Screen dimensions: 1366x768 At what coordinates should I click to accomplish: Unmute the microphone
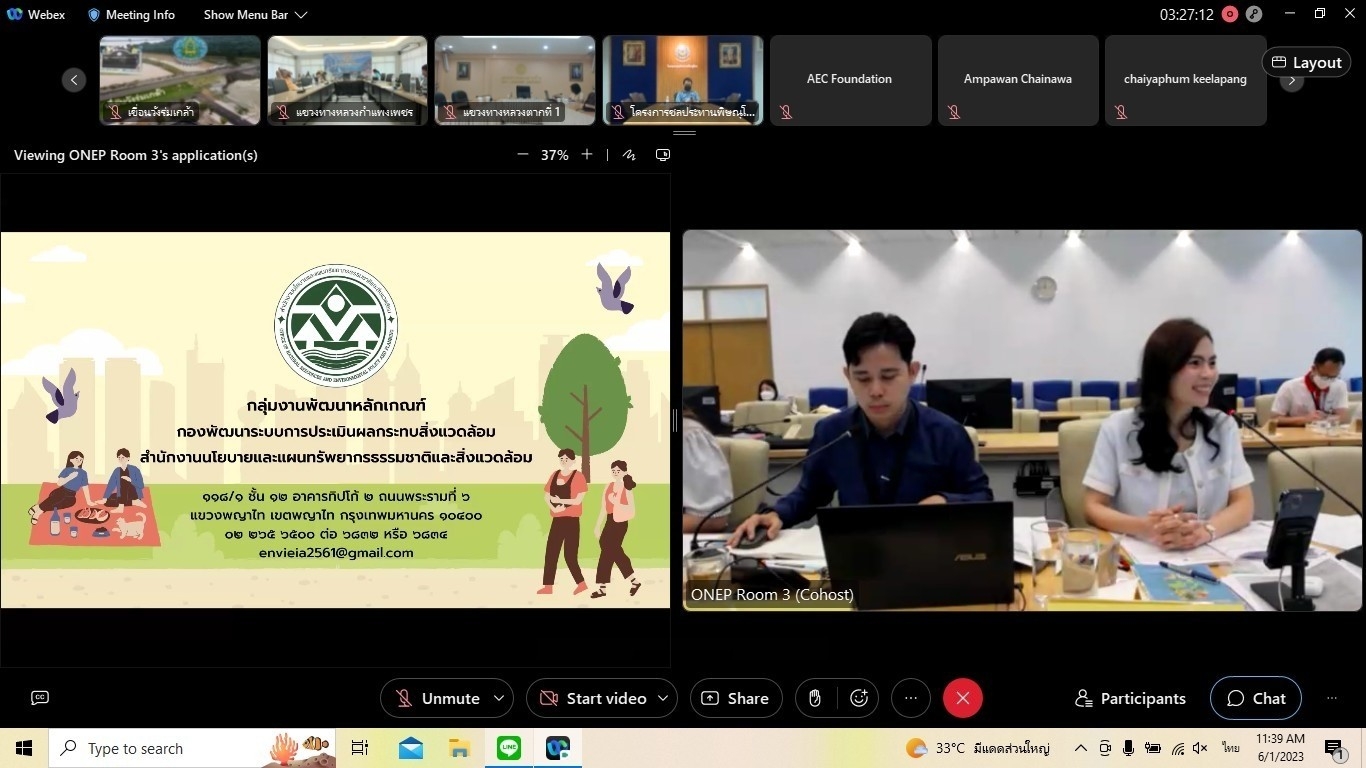437,698
